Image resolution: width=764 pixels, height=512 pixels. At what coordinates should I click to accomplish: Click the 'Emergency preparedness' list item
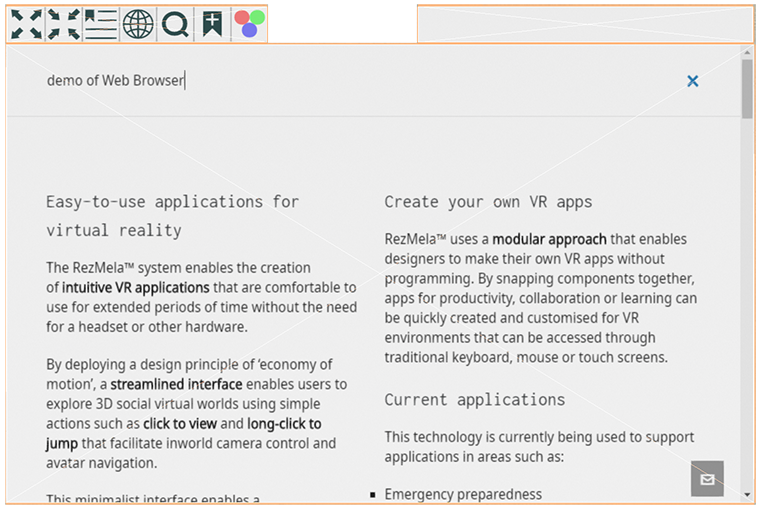pyautogui.click(x=463, y=494)
